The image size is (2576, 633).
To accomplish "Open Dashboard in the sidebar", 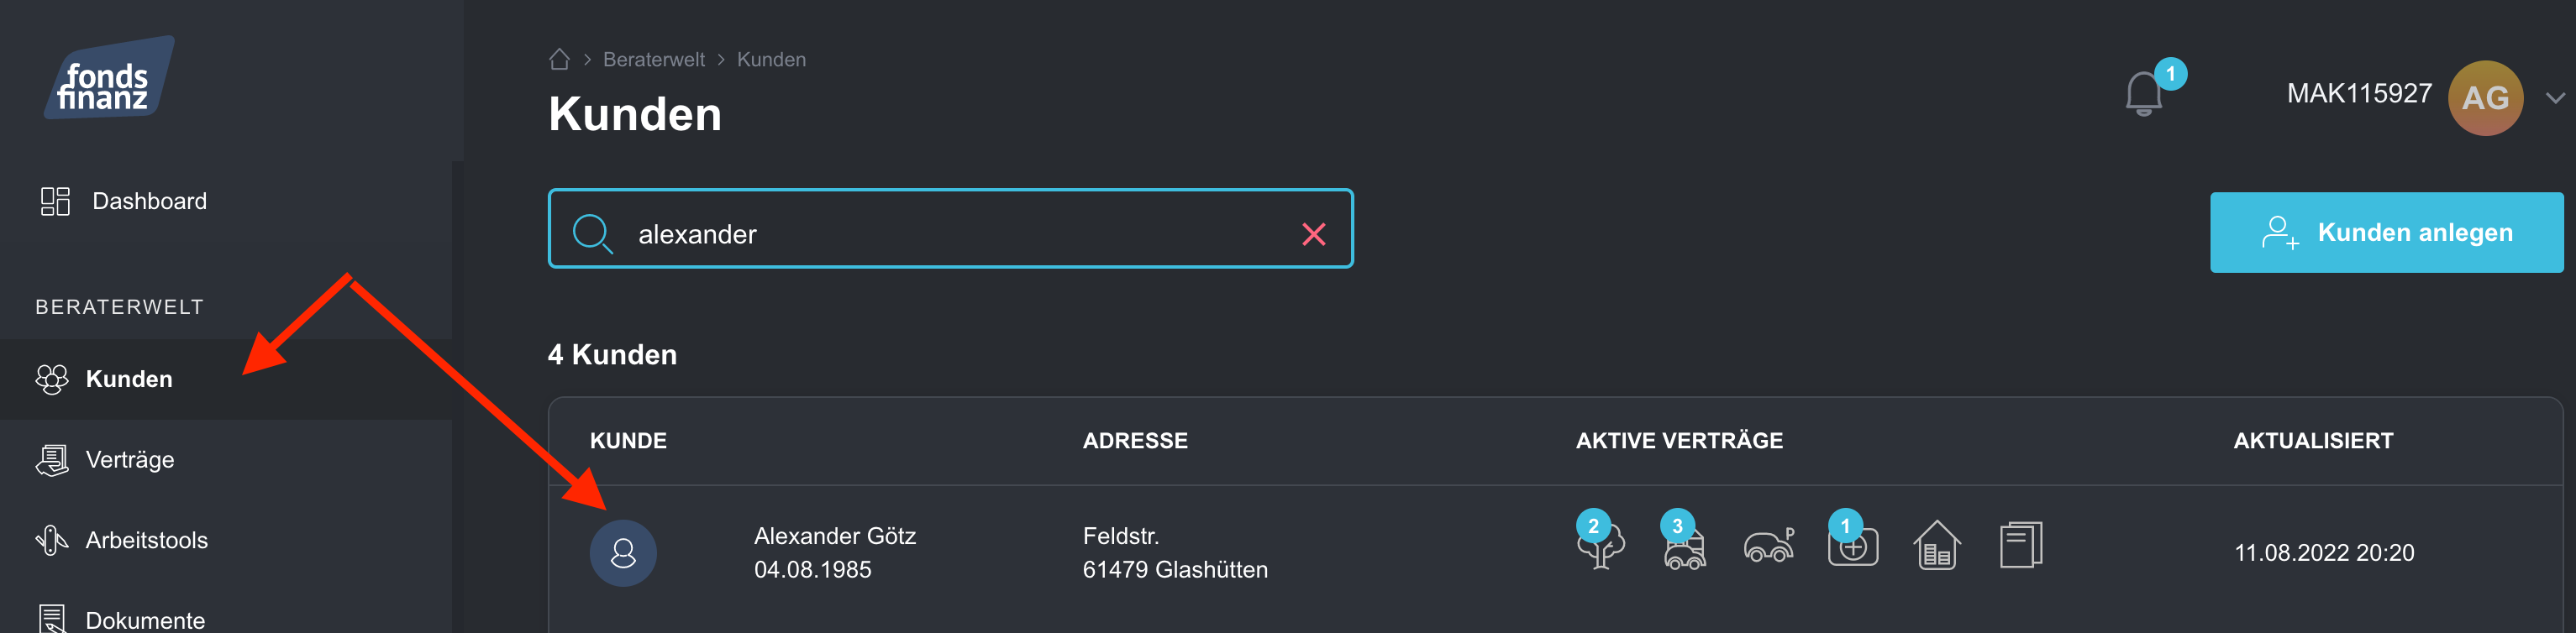I will pos(149,201).
